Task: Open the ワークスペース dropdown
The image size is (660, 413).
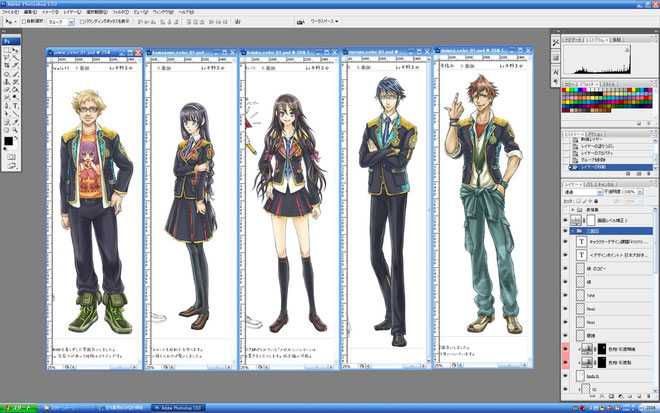Action: (x=324, y=21)
